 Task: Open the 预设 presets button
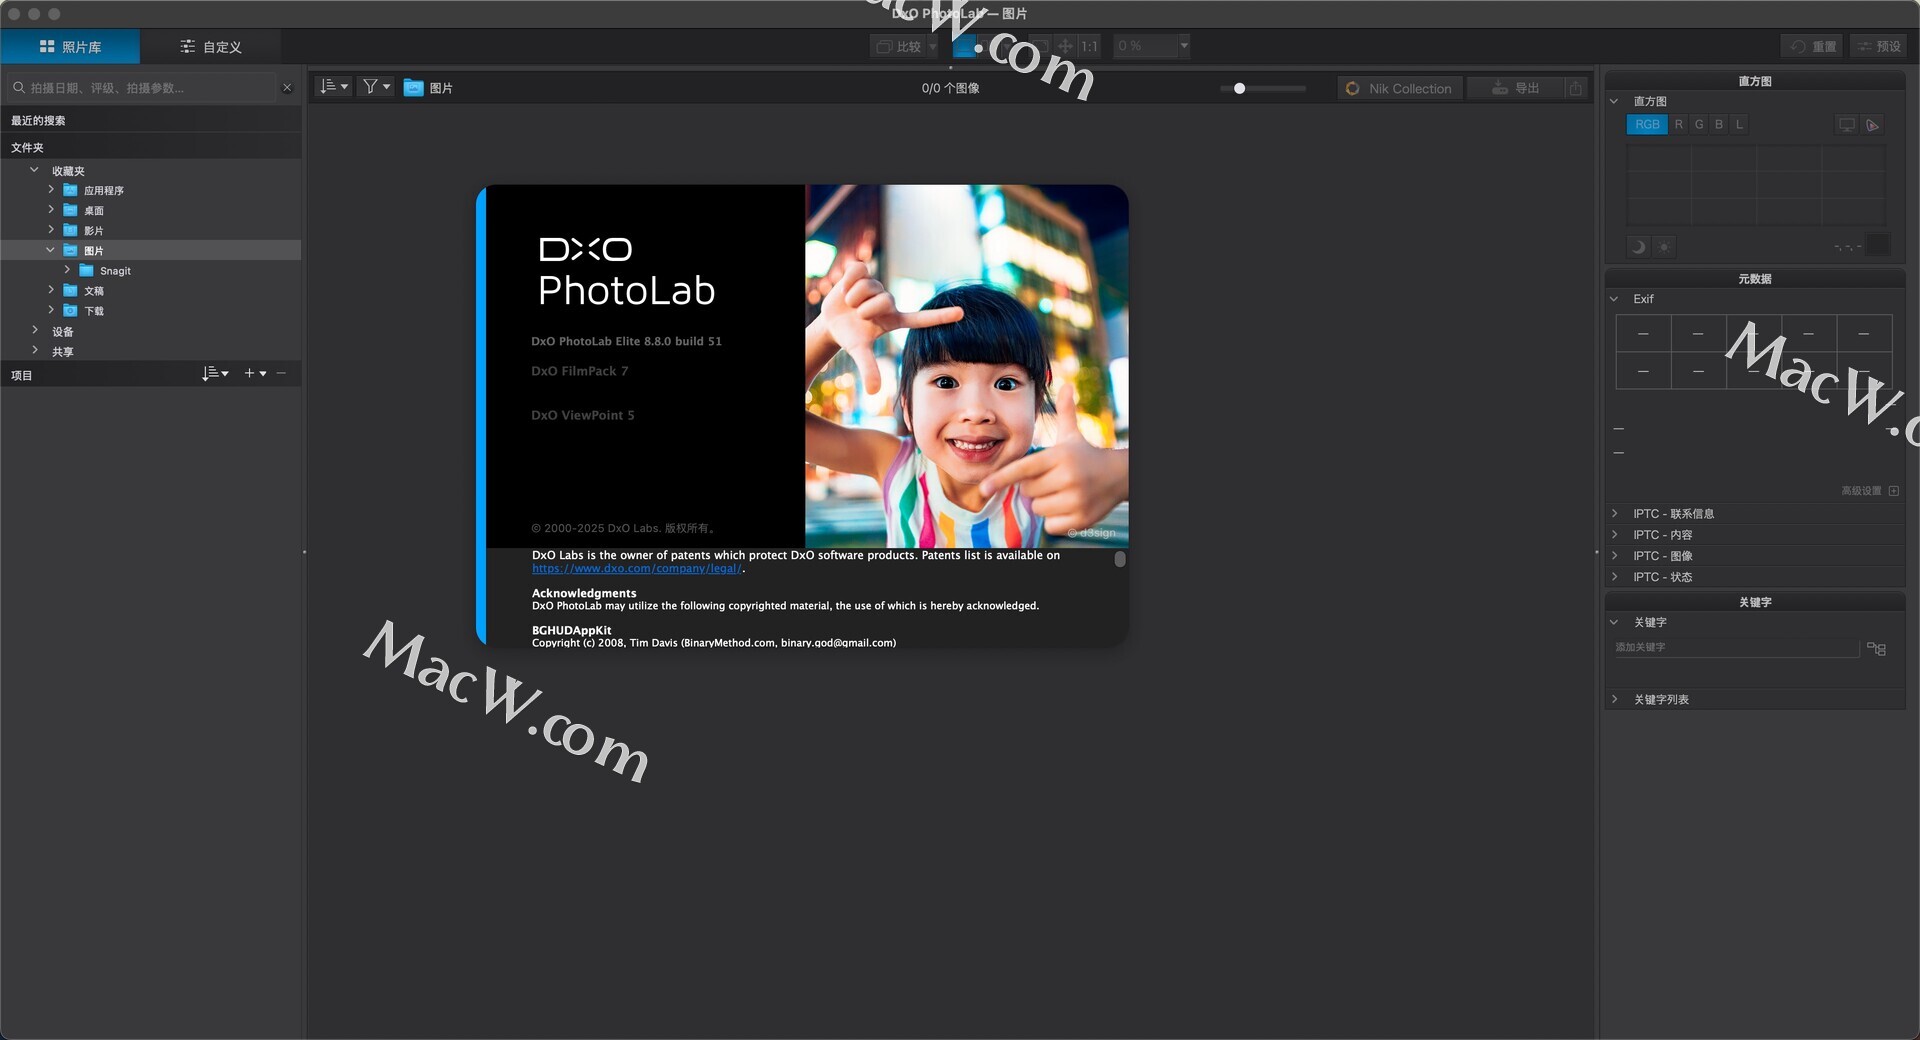click(x=1878, y=46)
